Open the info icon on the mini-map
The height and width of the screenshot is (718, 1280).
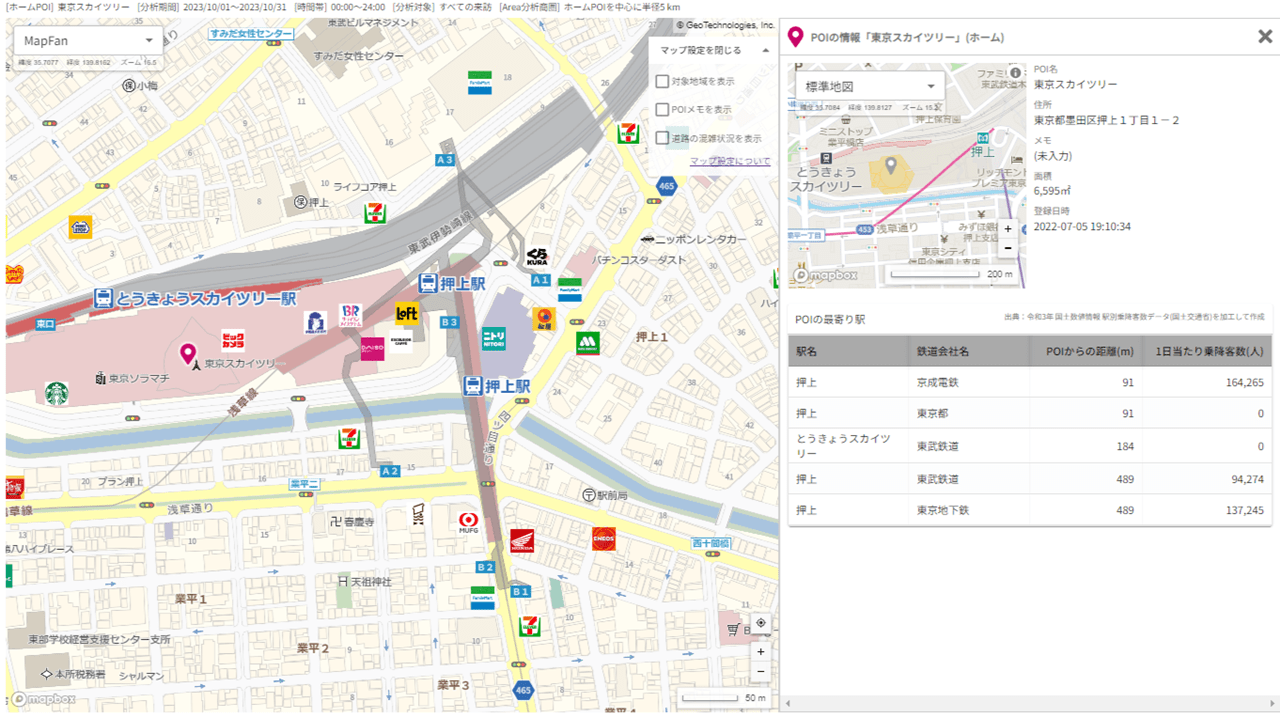point(1015,71)
